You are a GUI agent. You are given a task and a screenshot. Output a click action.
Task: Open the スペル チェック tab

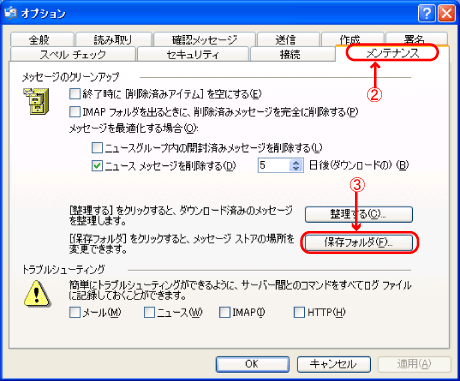tap(73, 54)
